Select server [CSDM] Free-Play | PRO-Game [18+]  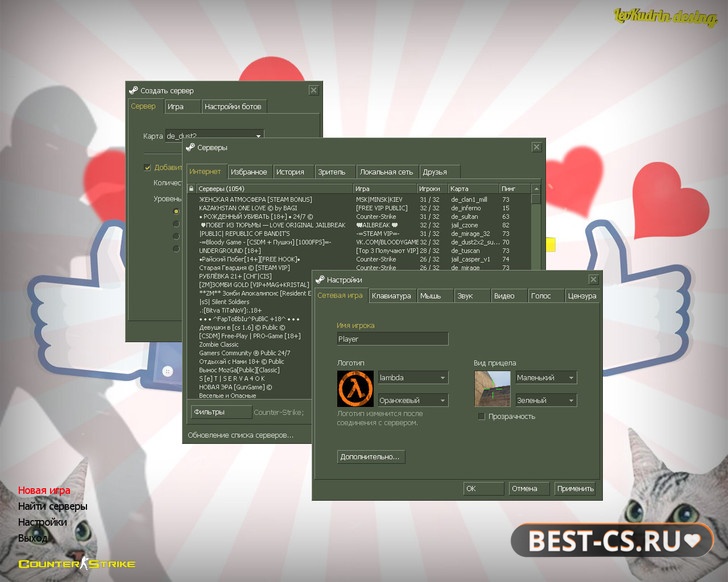[x=250, y=336]
